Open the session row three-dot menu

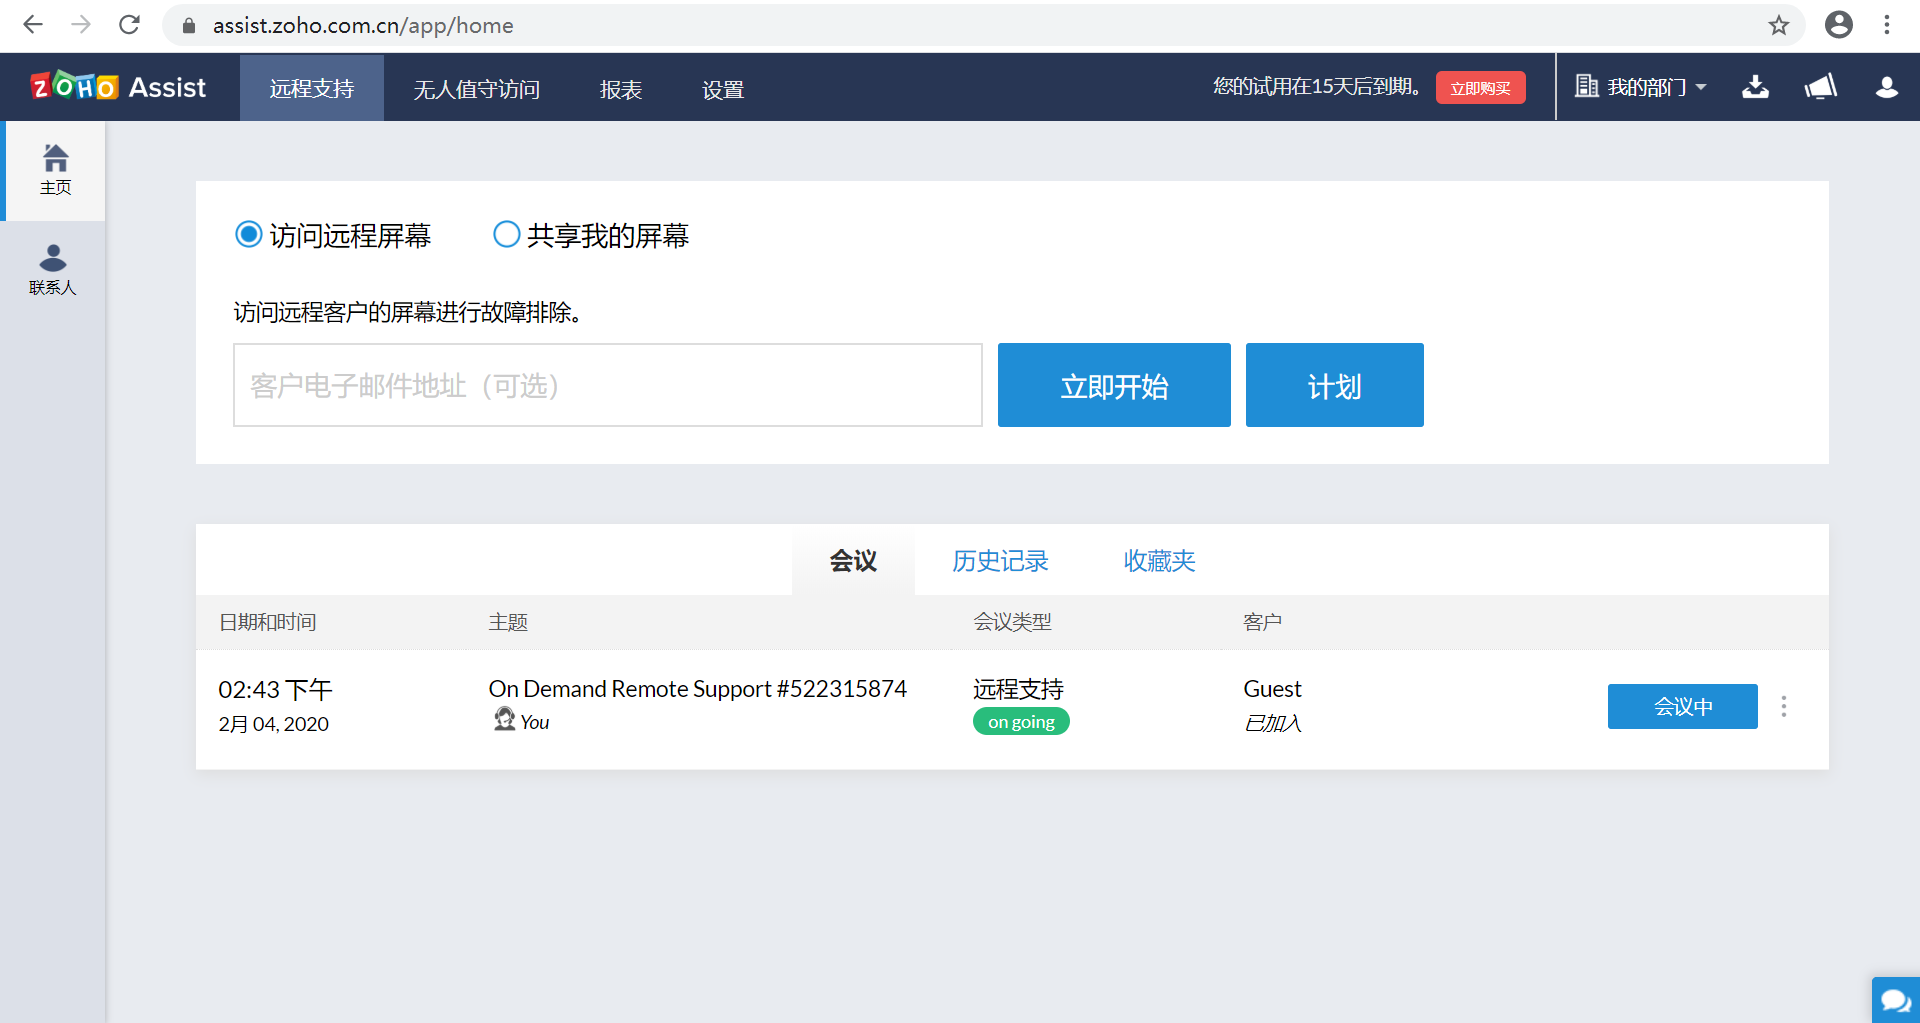tap(1784, 706)
